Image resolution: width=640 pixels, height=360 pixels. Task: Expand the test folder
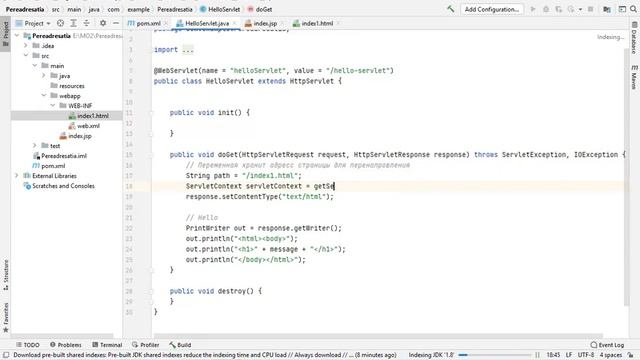coord(35,146)
